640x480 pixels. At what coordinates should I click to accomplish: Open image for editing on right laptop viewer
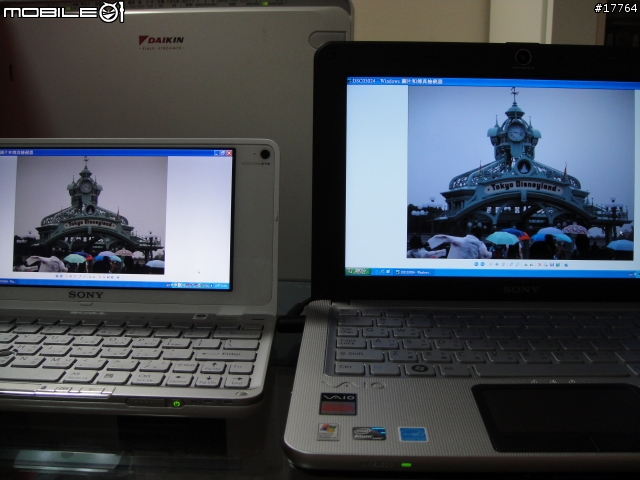[x=558, y=265]
